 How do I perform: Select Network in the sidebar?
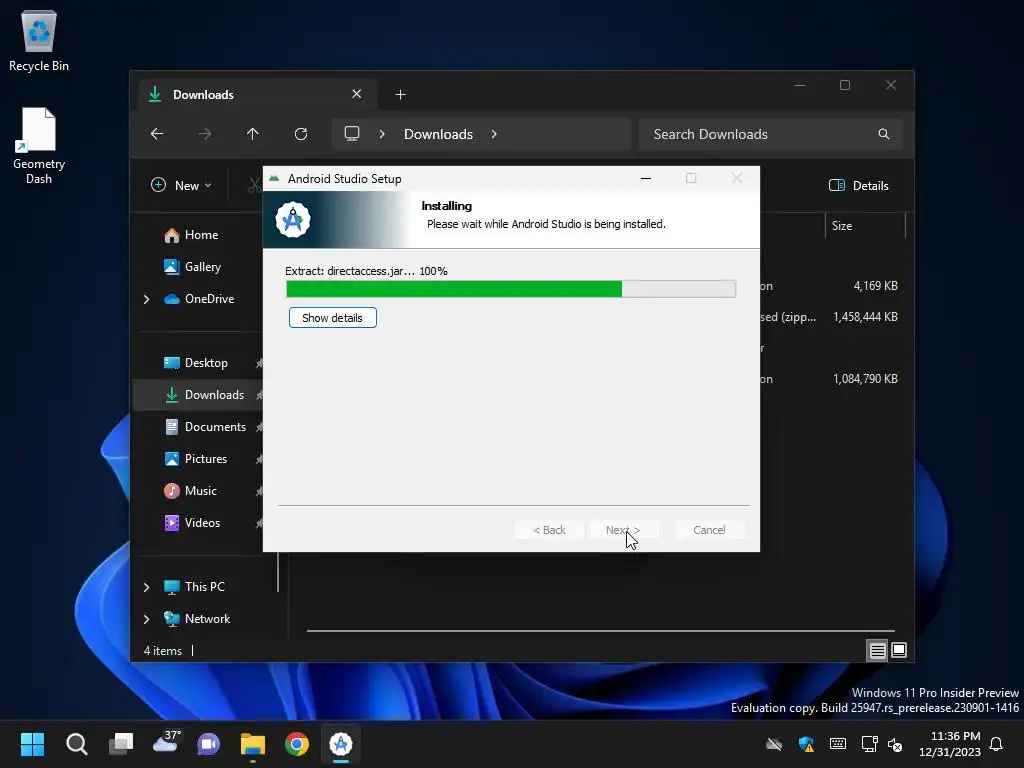197,619
